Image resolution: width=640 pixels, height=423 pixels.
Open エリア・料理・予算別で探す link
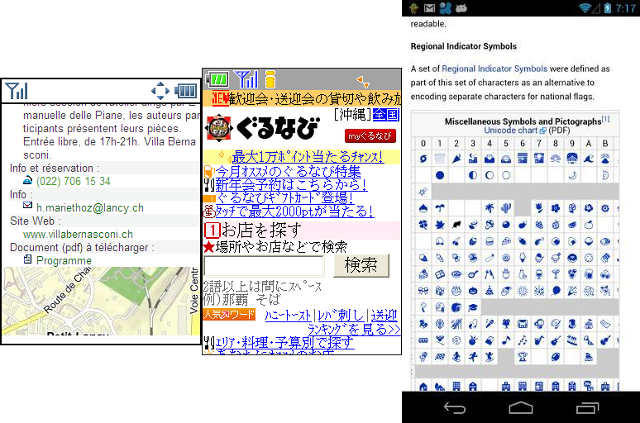(x=285, y=343)
